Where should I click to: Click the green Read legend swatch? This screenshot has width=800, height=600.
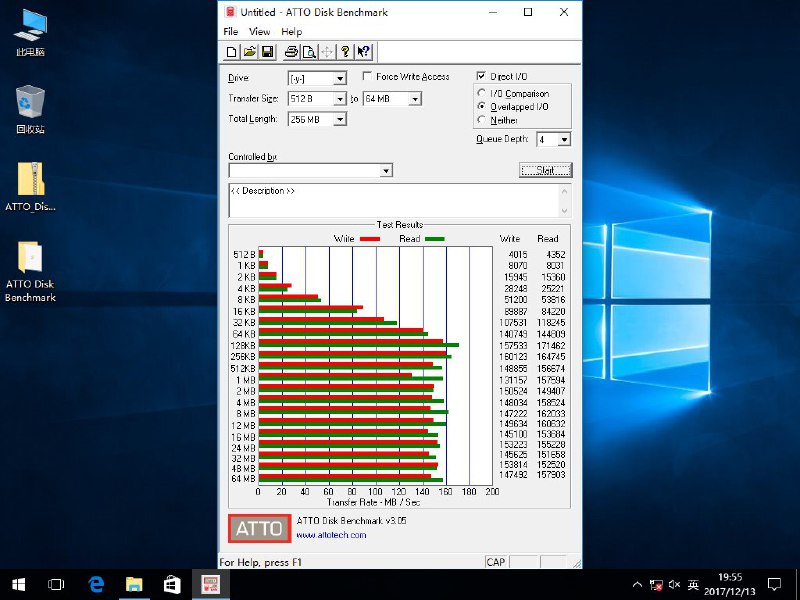point(434,239)
